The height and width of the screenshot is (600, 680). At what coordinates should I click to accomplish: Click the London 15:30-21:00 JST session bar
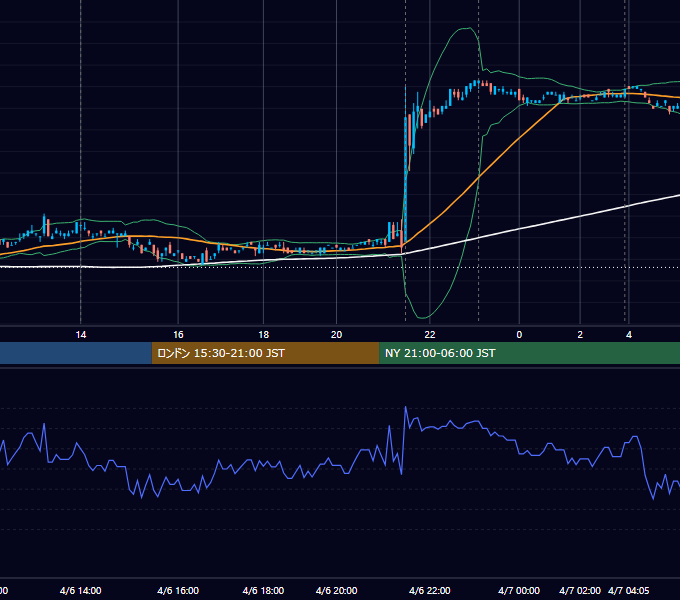tap(265, 353)
